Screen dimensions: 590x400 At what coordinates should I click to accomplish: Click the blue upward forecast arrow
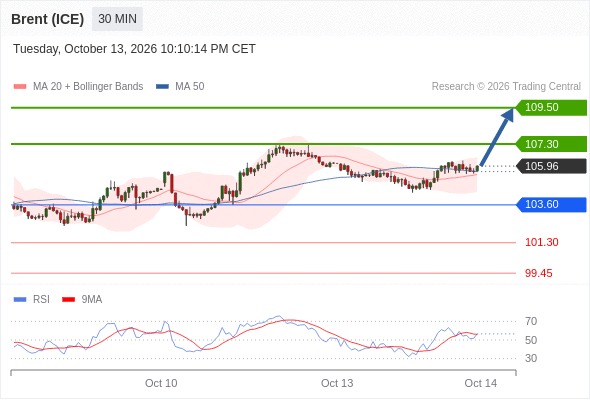point(497,137)
